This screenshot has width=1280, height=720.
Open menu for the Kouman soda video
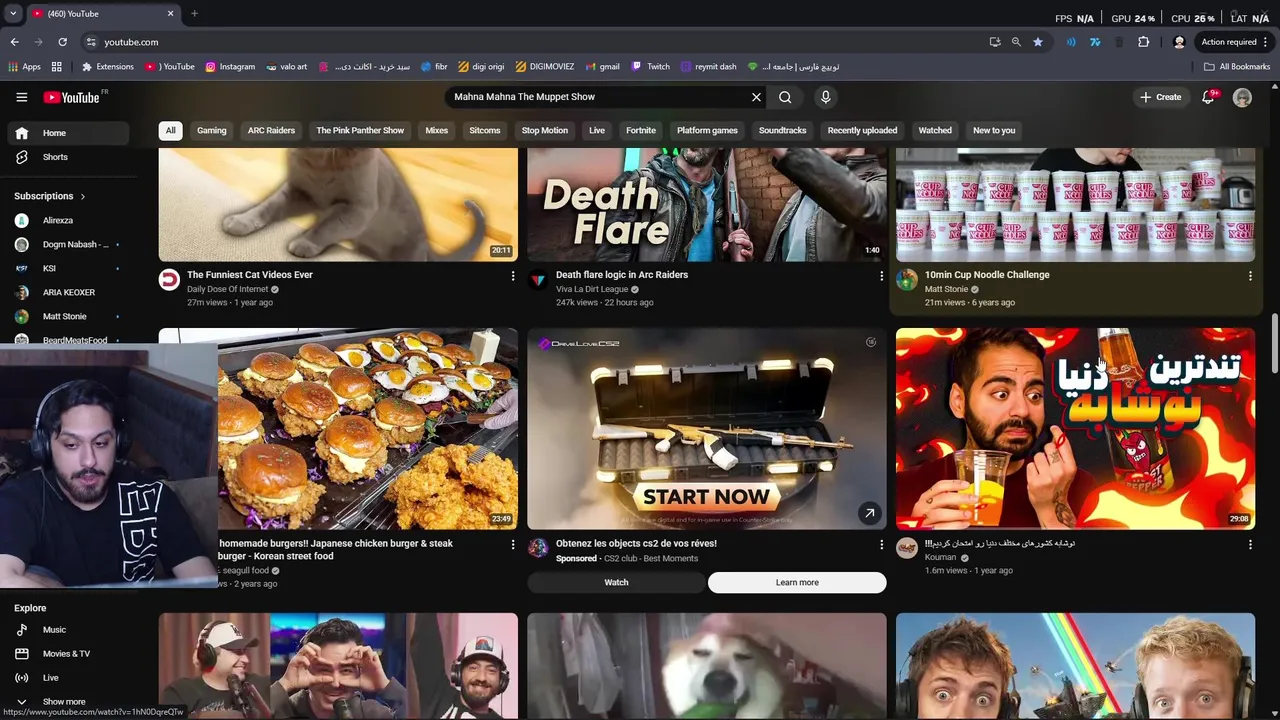tap(1250, 545)
